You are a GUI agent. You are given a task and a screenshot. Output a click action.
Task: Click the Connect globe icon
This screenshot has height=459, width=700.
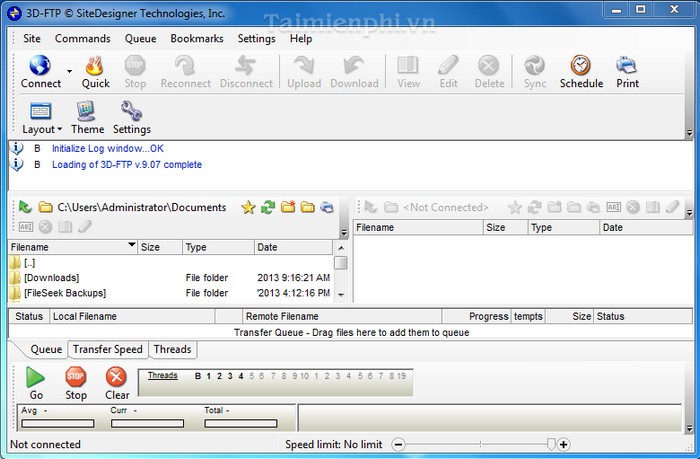tap(40, 67)
